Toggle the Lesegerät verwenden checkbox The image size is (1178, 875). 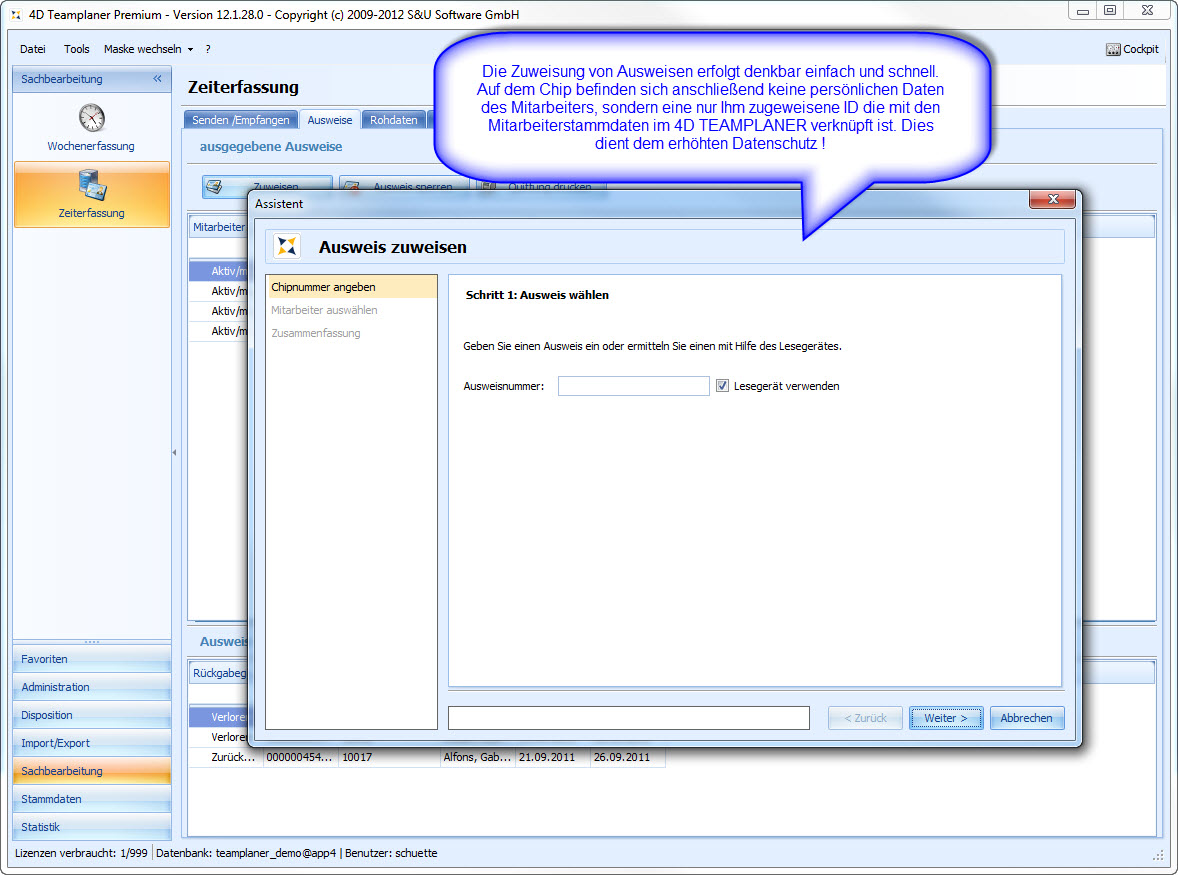coord(723,386)
